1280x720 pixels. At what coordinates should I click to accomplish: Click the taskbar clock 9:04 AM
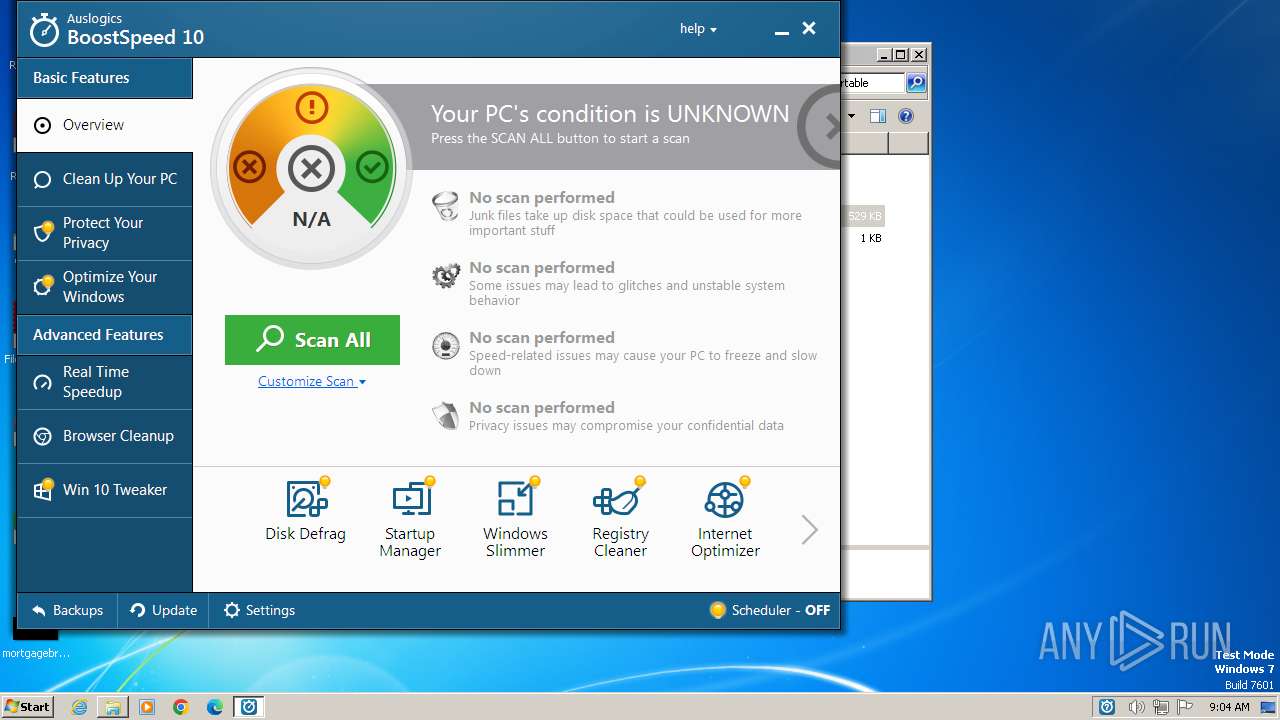(1229, 707)
